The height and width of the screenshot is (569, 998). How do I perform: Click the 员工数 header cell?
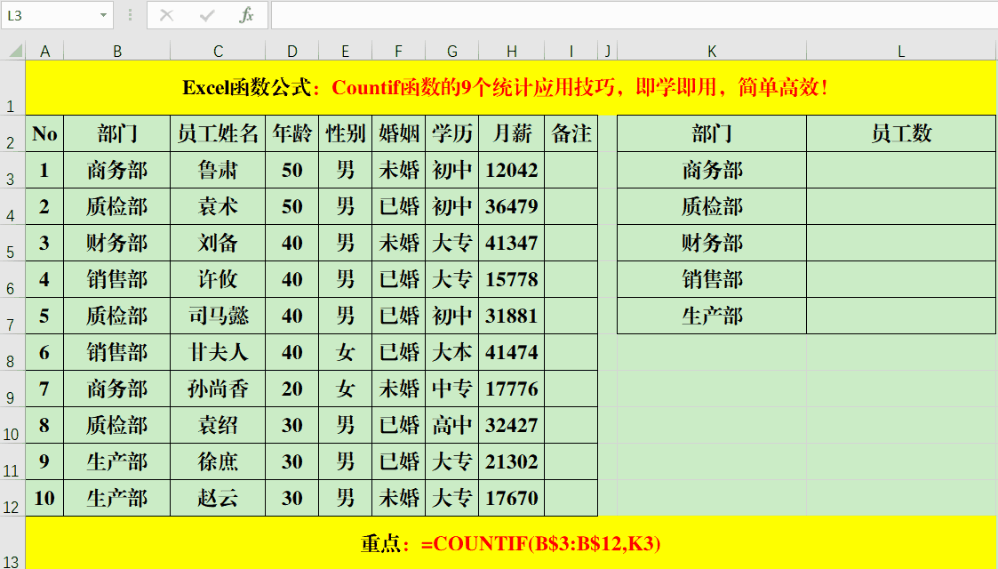coord(901,134)
